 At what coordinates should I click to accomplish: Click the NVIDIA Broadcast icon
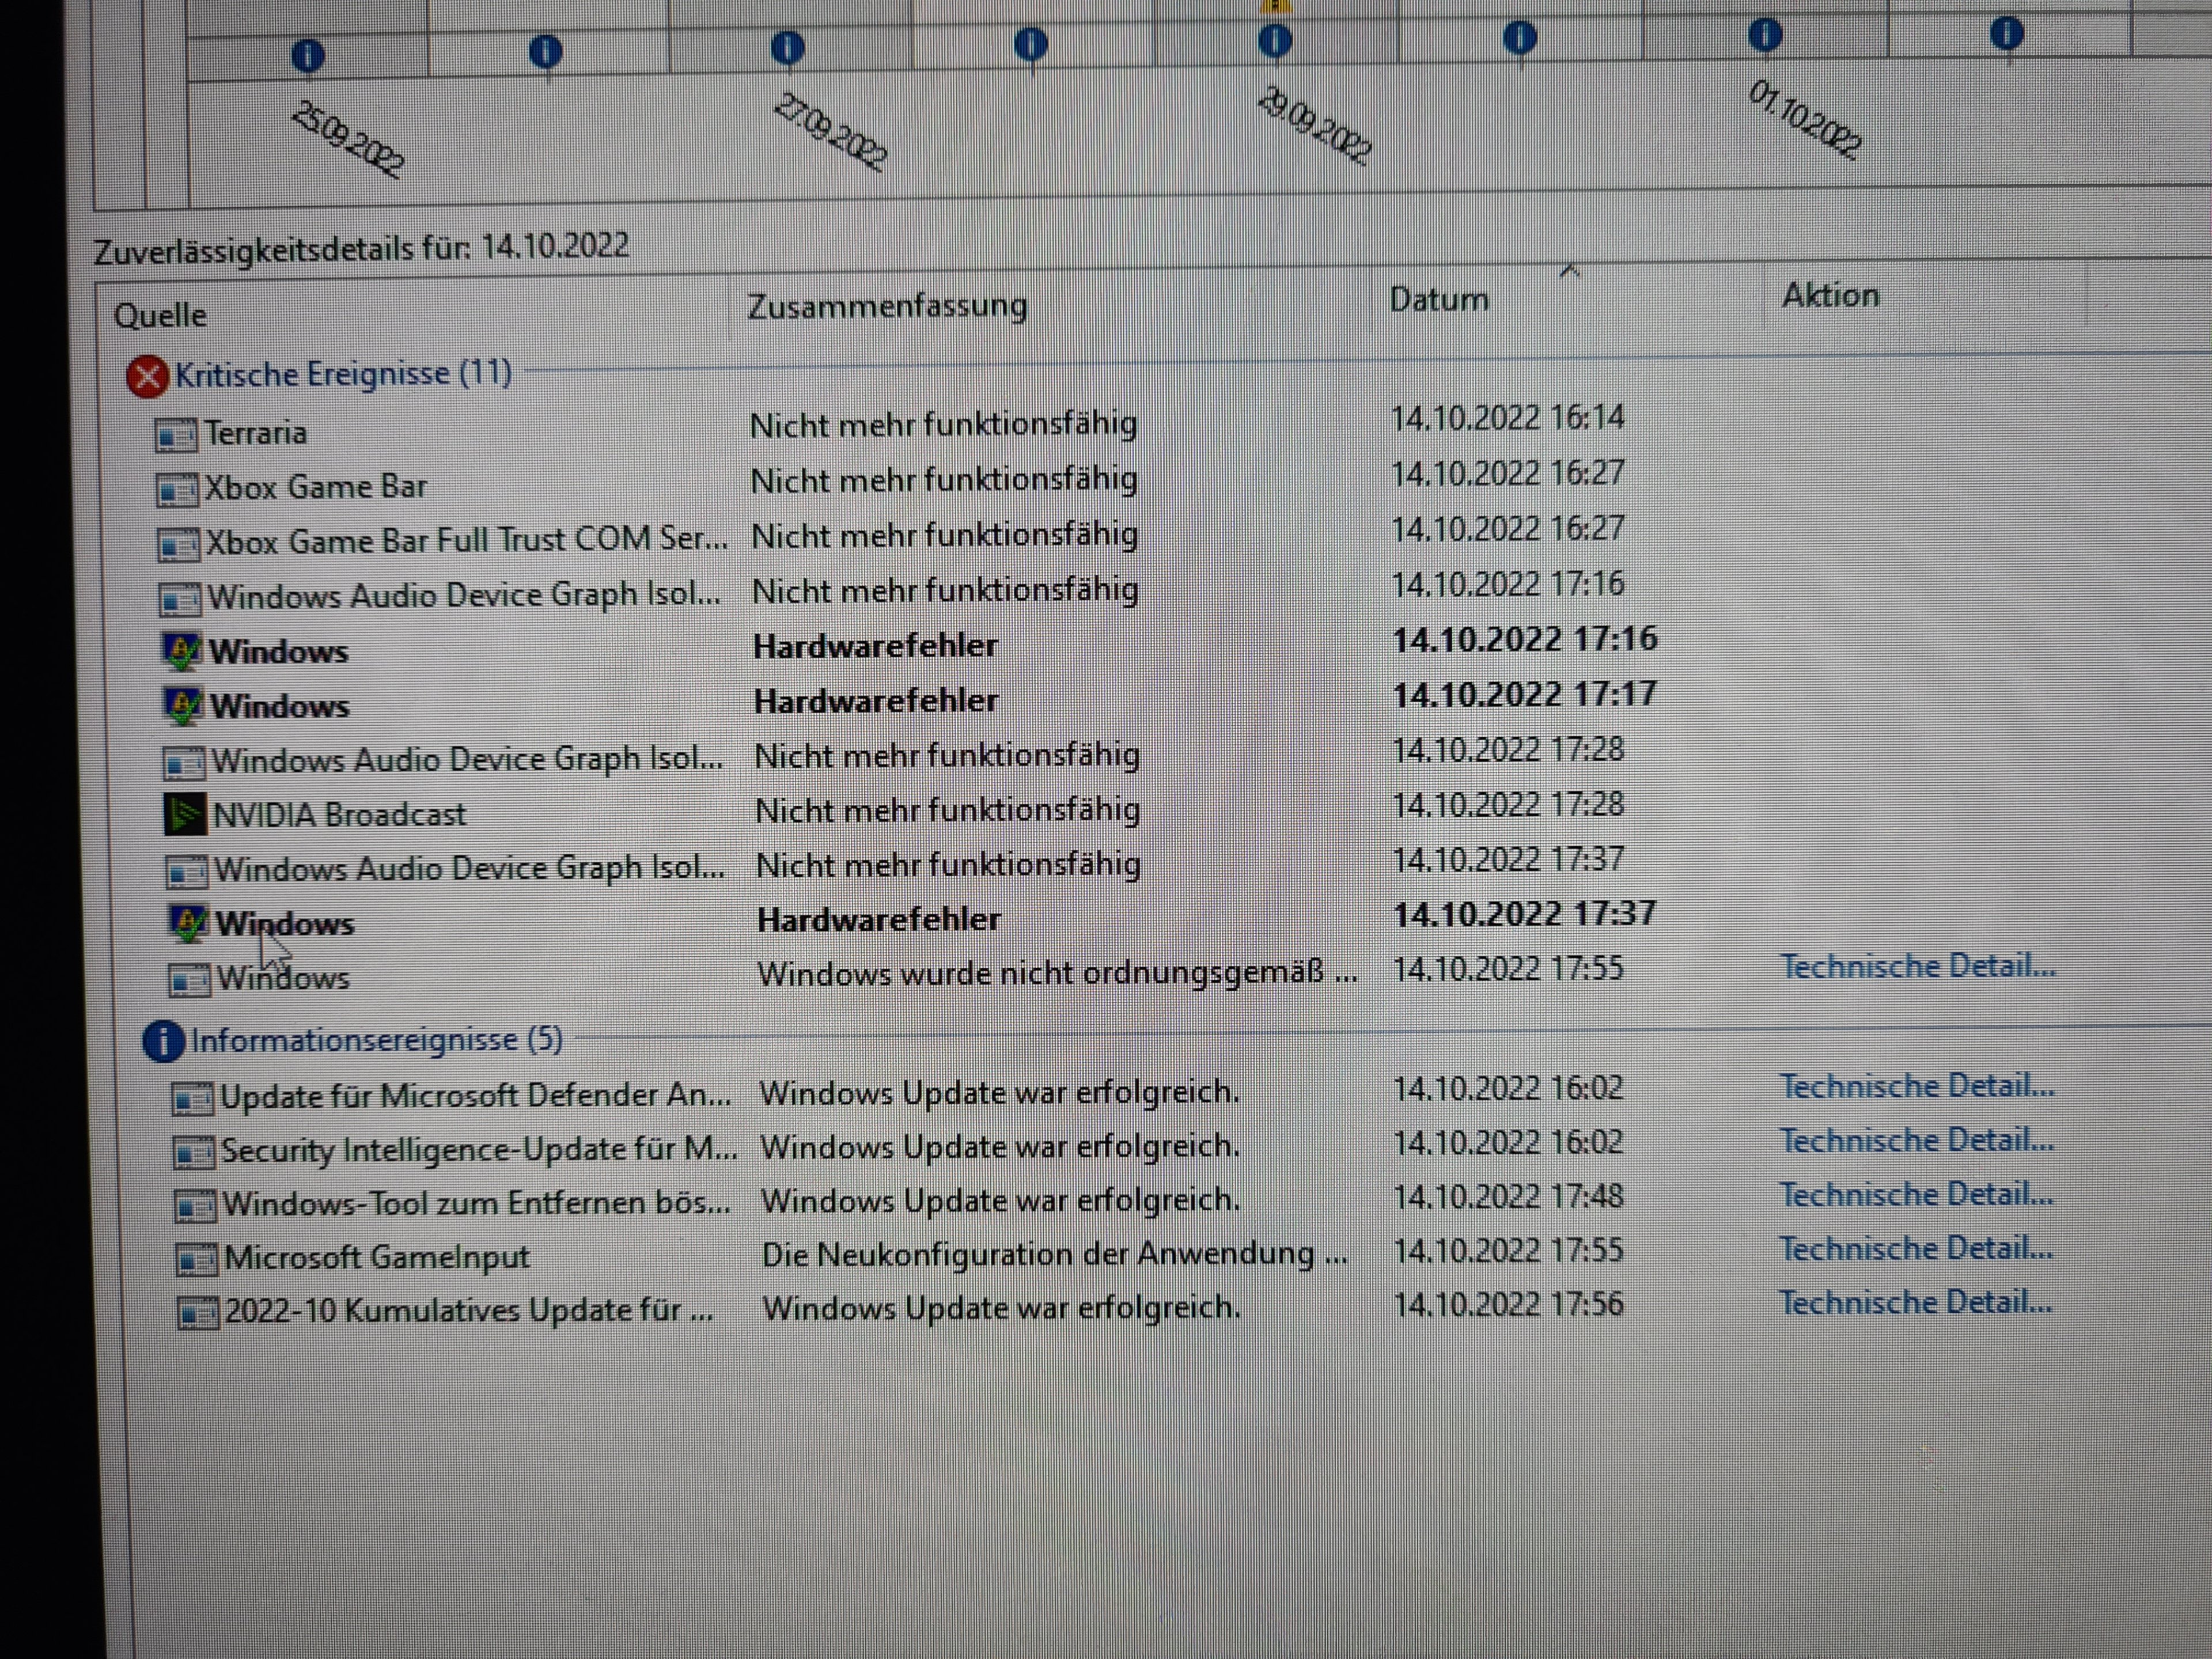click(185, 814)
